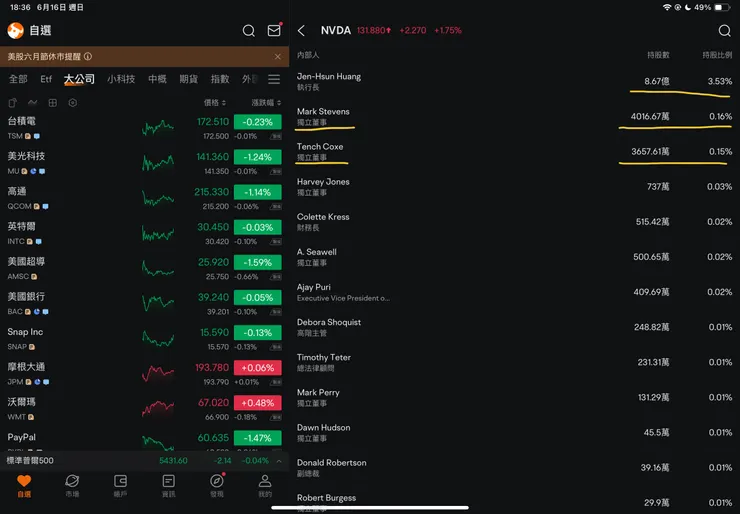Open Debora Shoquist insider row
The image size is (740, 514).
point(514,327)
